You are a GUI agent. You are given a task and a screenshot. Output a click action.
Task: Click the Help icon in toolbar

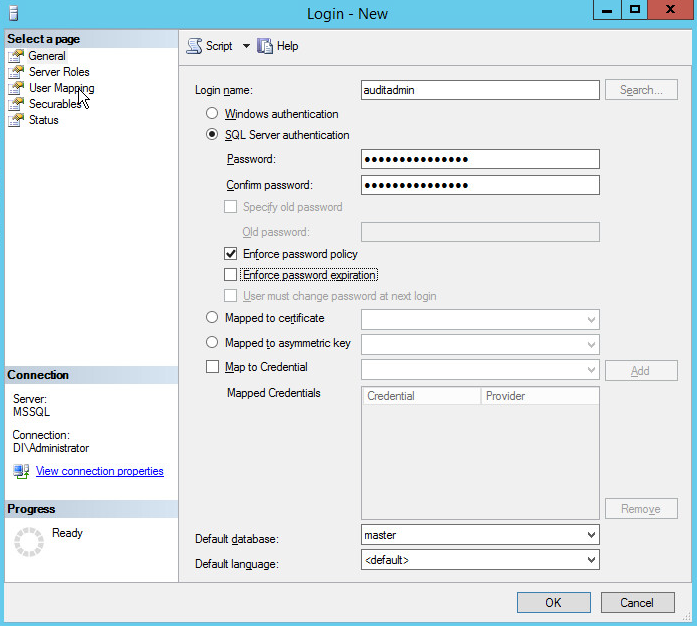265,46
